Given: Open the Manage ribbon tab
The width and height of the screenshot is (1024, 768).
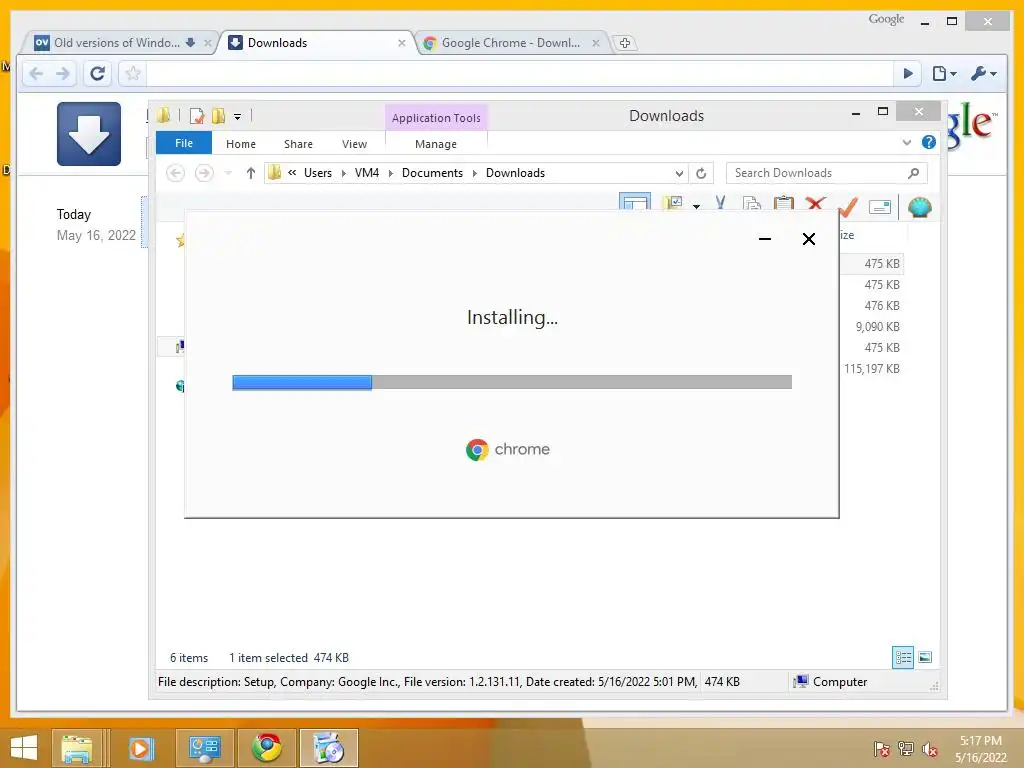Looking at the screenshot, I should coord(436,144).
